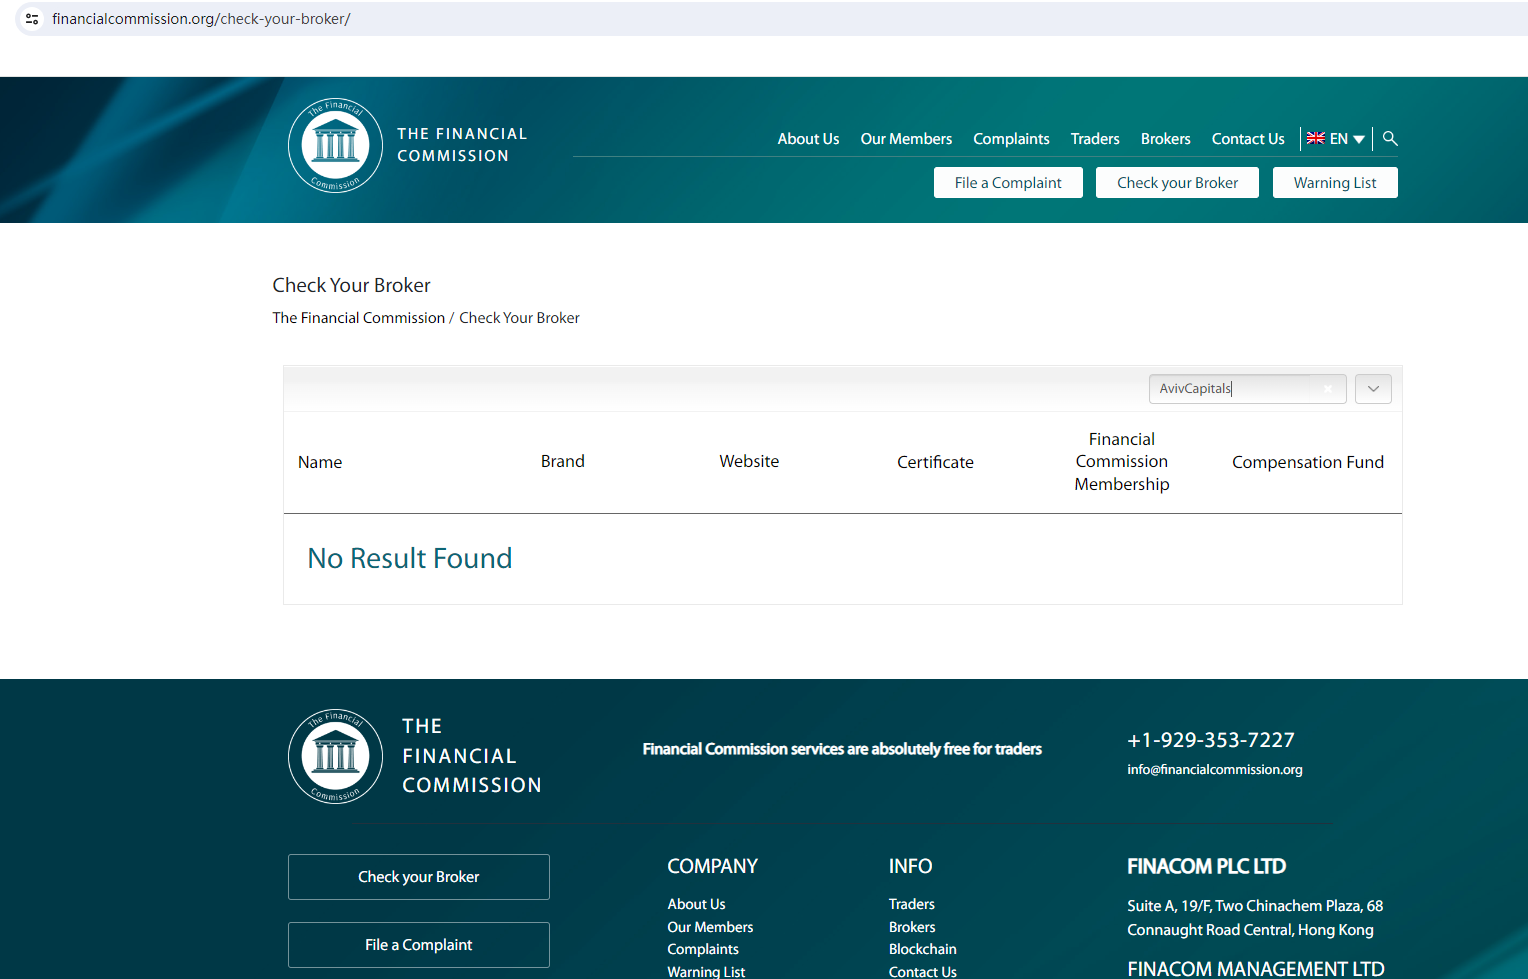The height and width of the screenshot is (979, 1528).
Task: Click Contact Us in header navigation
Action: (1248, 139)
